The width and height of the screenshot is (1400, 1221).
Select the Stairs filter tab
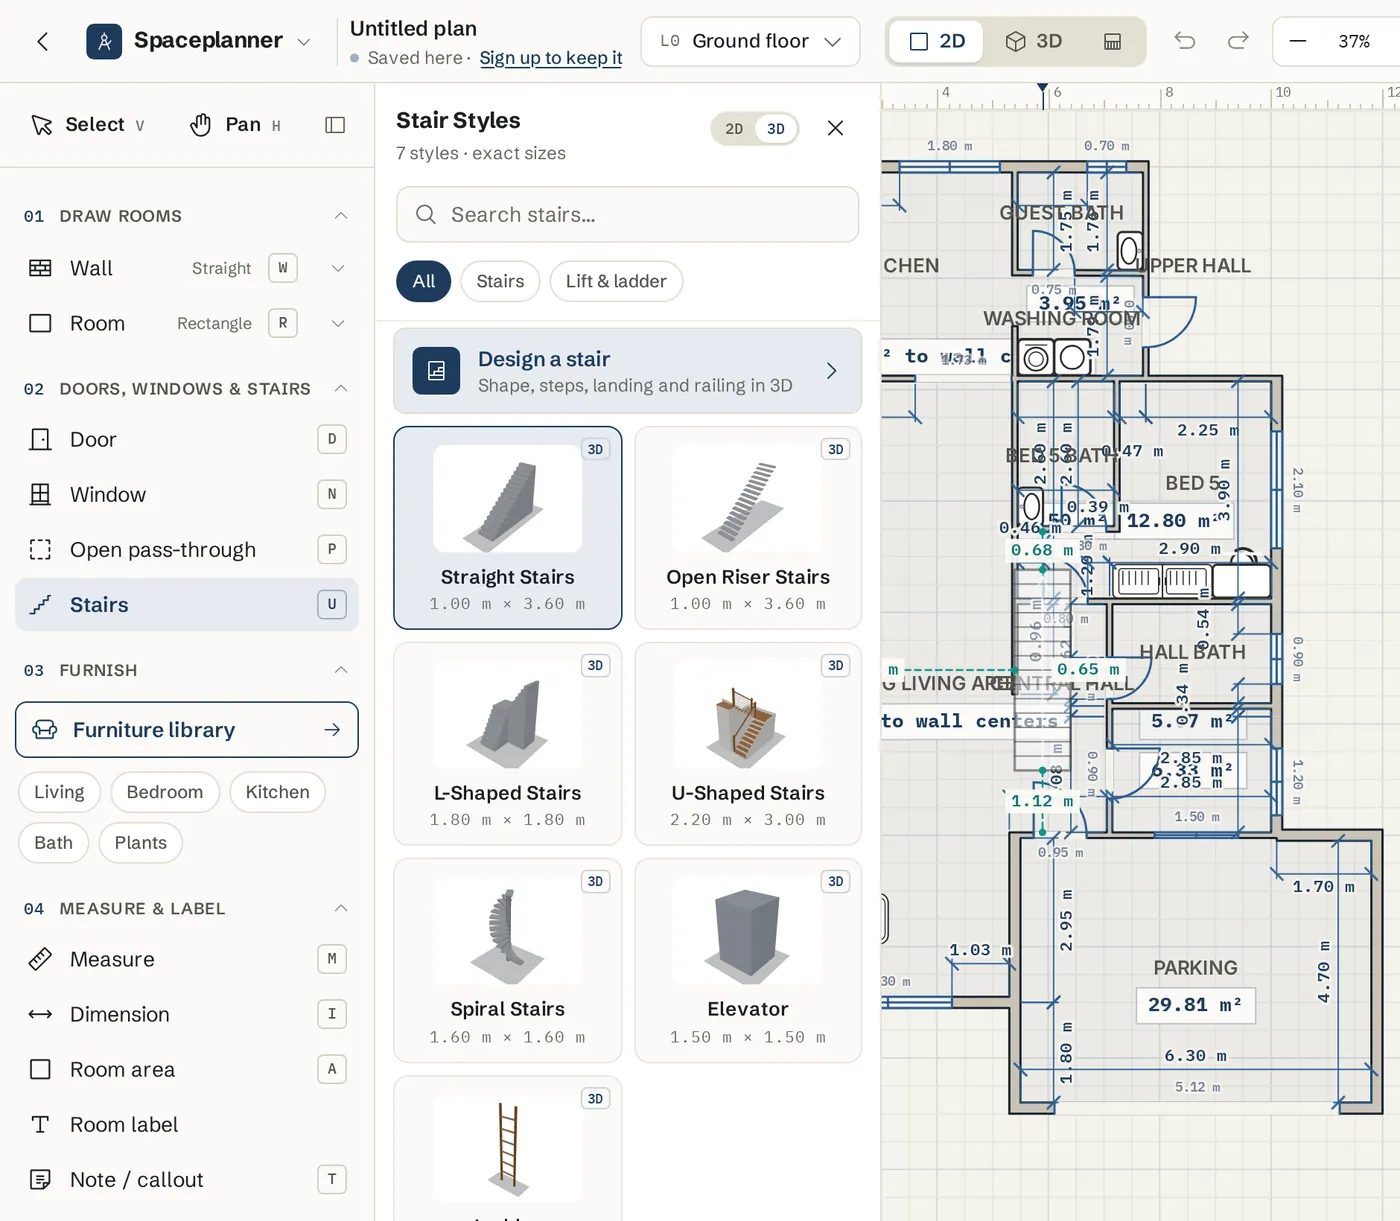pyautogui.click(x=500, y=281)
